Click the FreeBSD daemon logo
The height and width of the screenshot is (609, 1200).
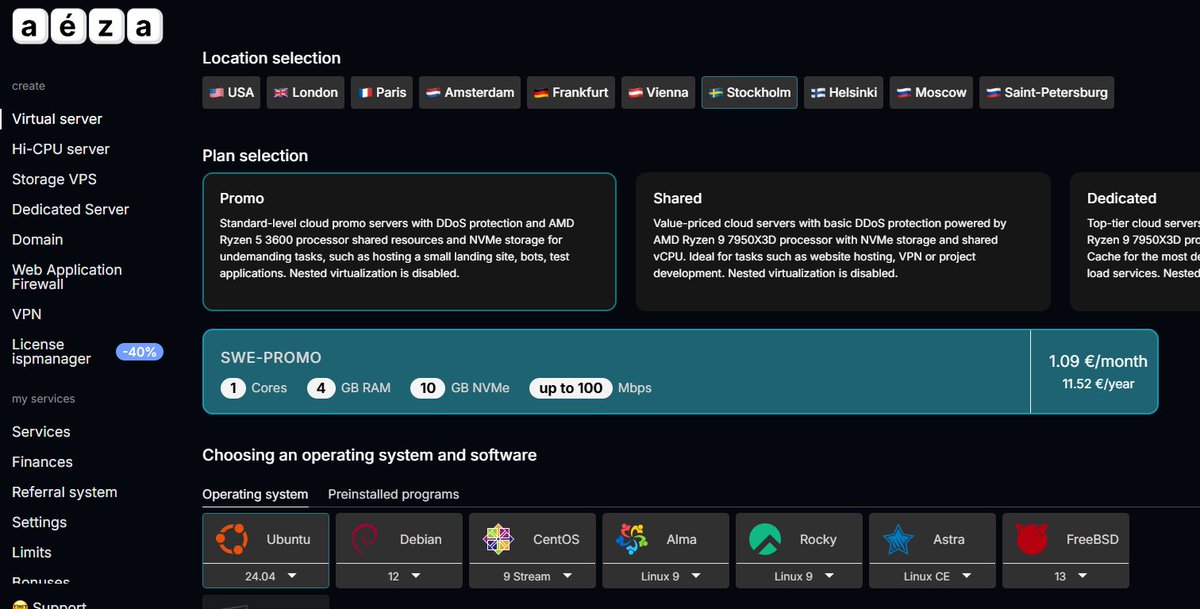point(1032,539)
